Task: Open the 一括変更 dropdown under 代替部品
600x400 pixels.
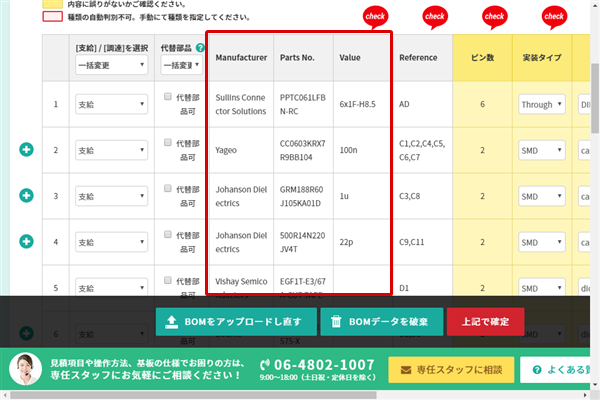Action: (181, 65)
